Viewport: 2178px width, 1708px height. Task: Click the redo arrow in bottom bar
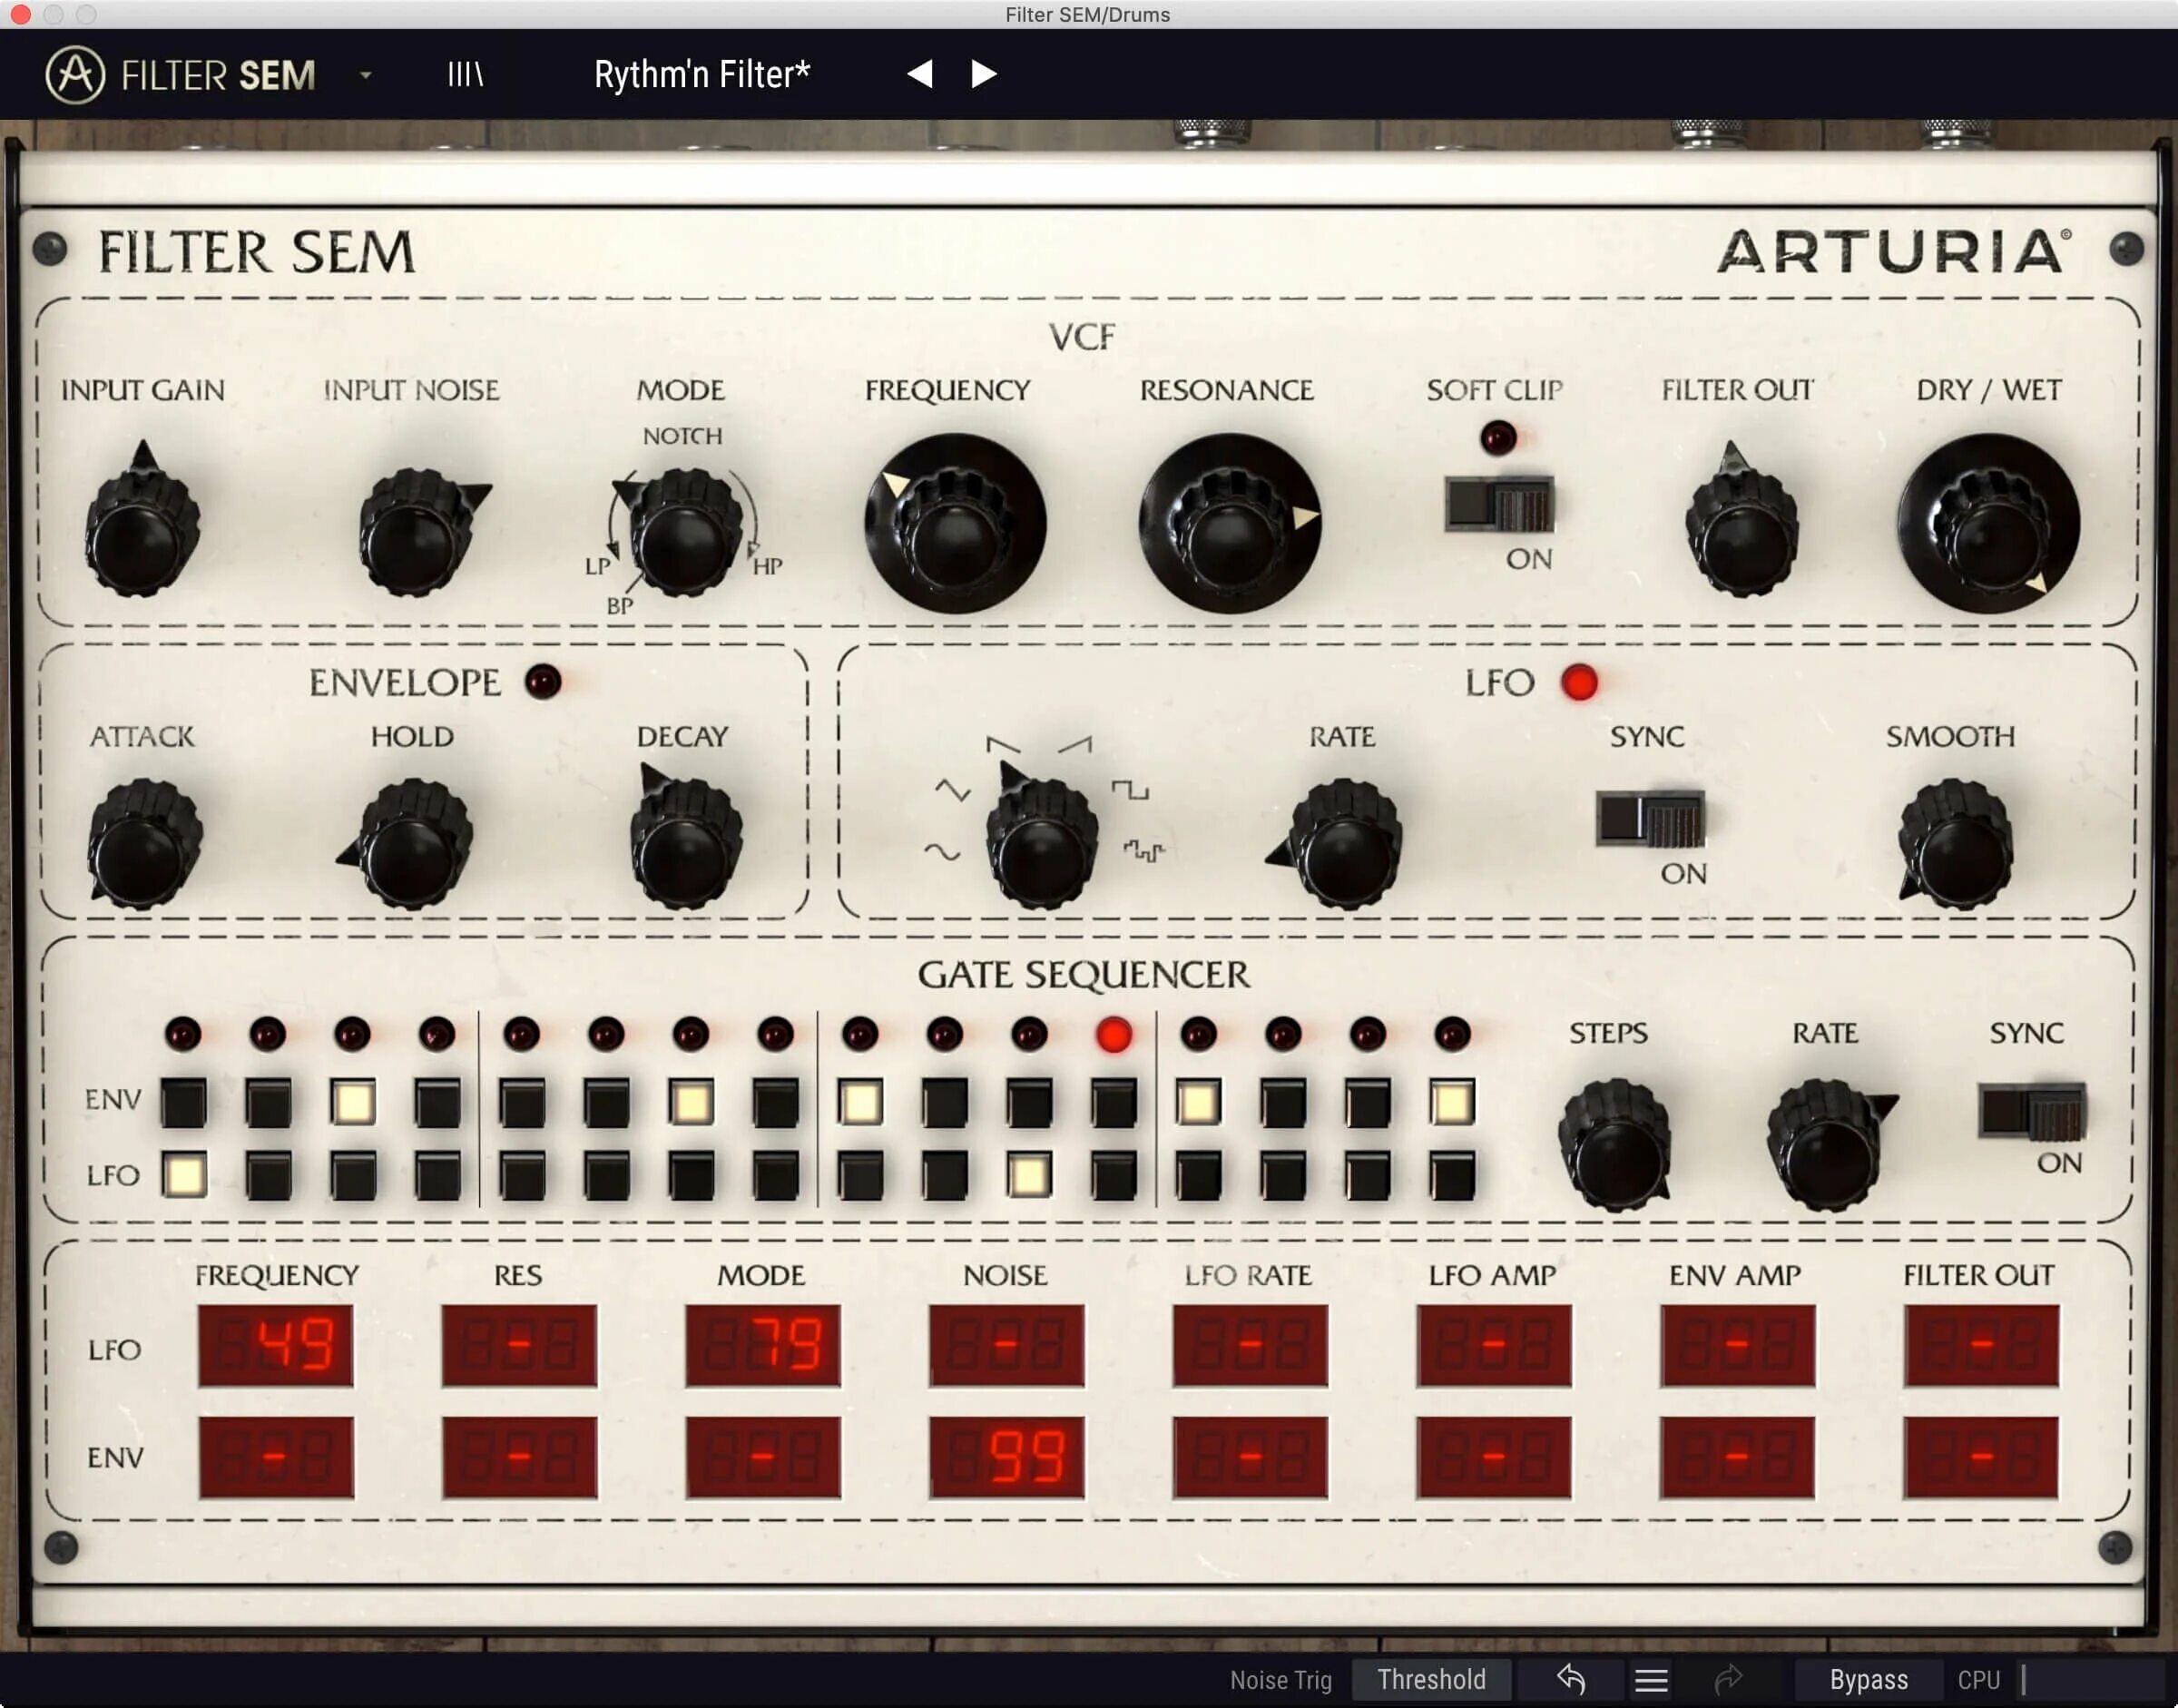pos(1729,1680)
